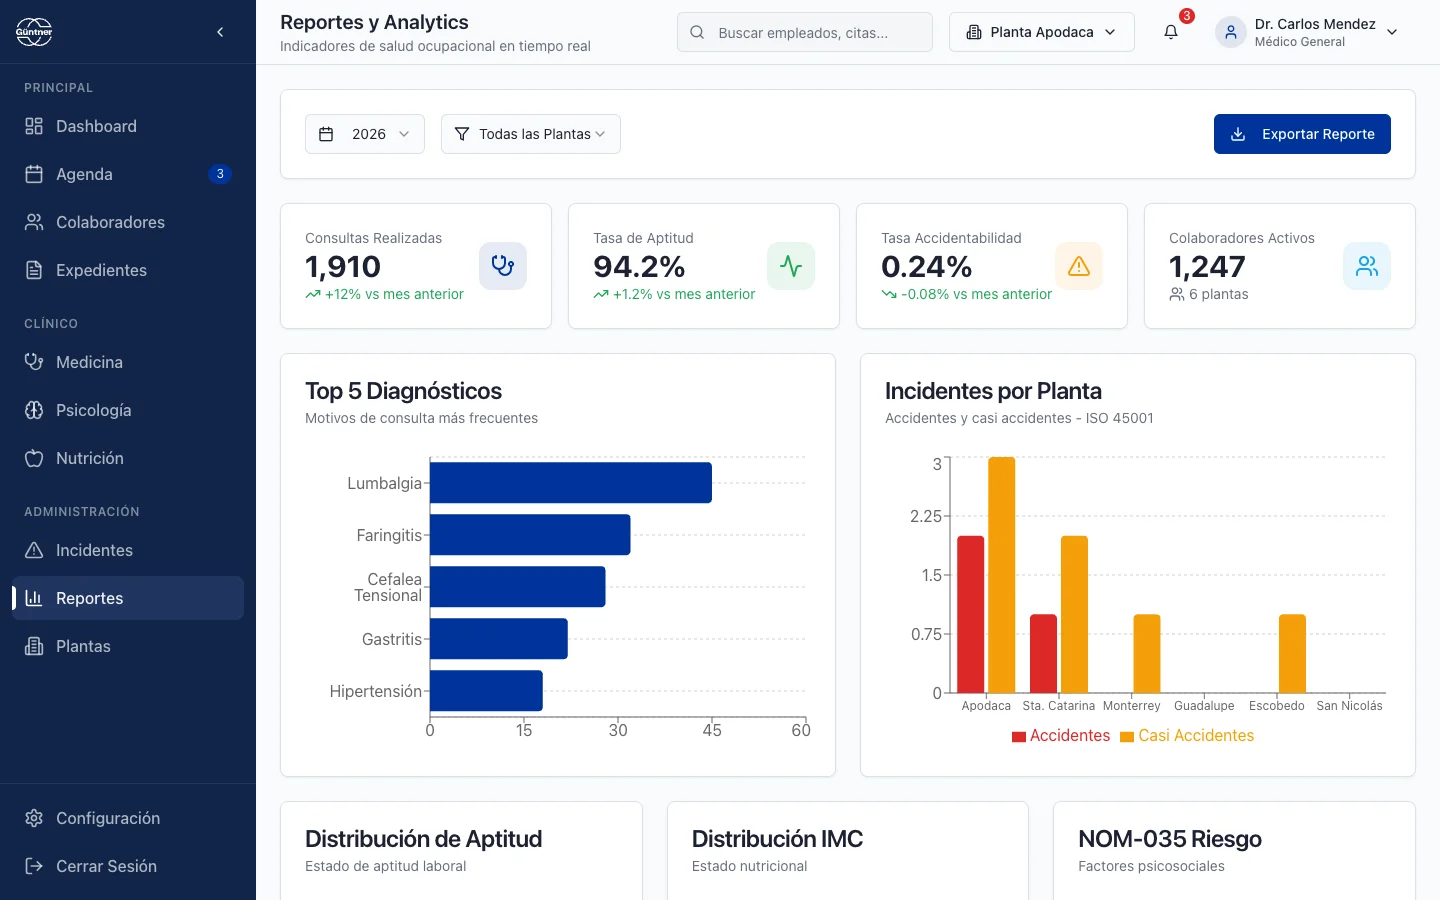This screenshot has height=900, width=1440.
Task: Toggle the Accidentes legend series
Action: point(1061,736)
